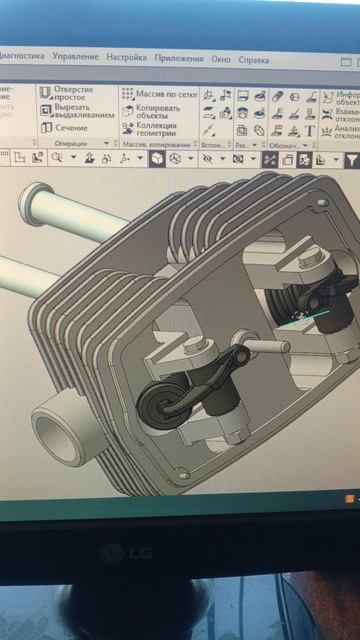The width and height of the screenshot is (360, 640).
Task: Click the view orientation axes icon
Action: (x=124, y=158)
